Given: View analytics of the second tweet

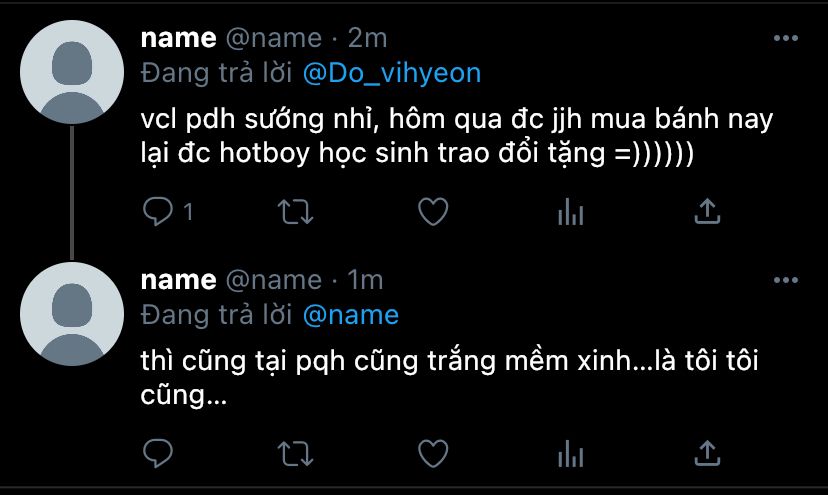Looking at the screenshot, I should [x=570, y=453].
